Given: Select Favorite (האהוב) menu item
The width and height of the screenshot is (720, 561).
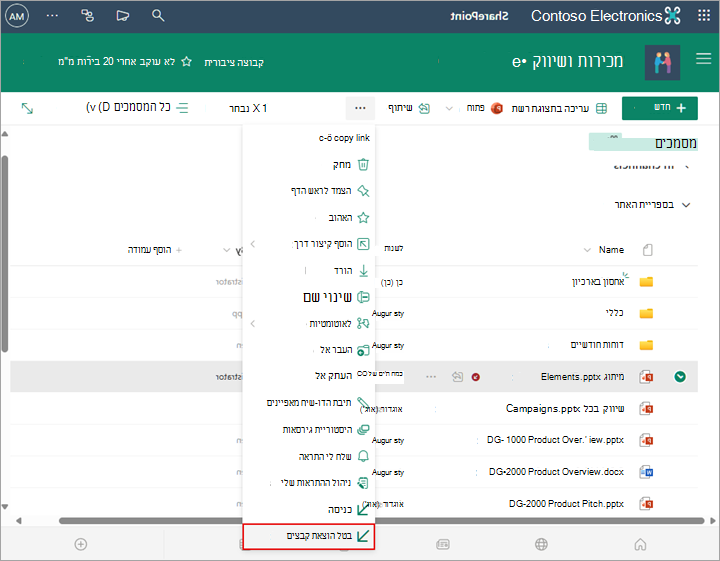Looking at the screenshot, I should [309, 217].
